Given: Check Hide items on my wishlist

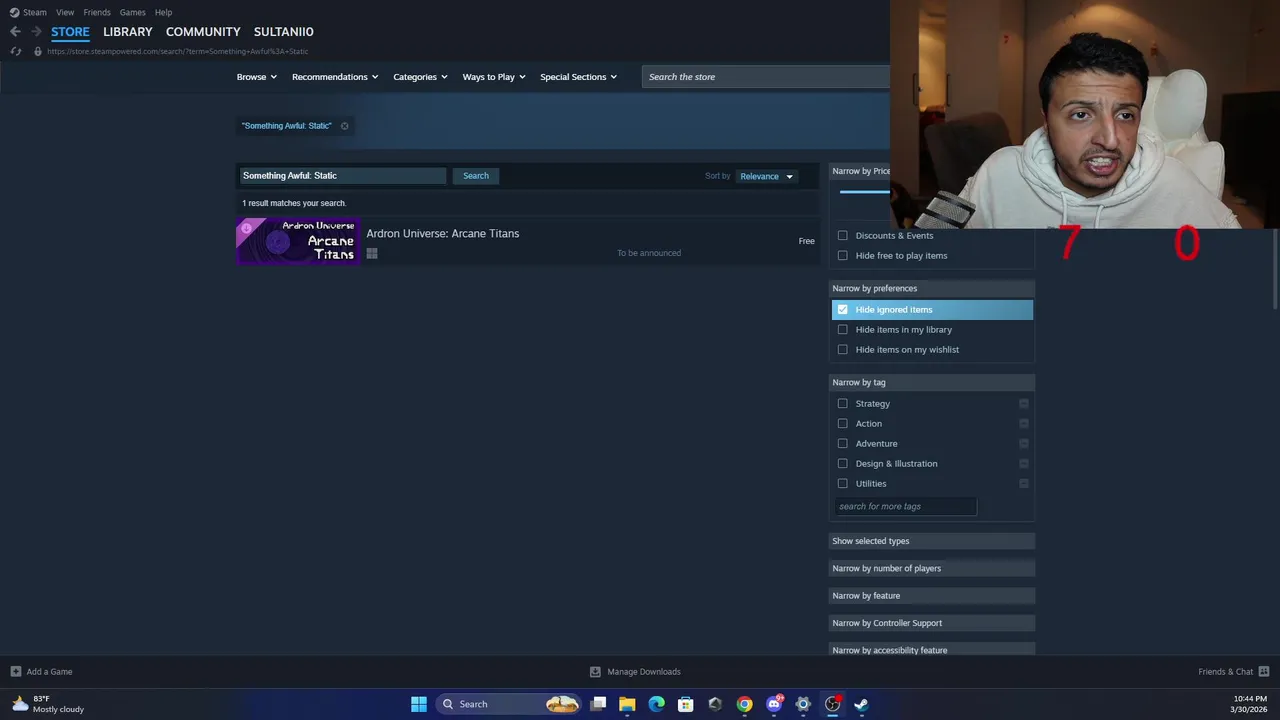Looking at the screenshot, I should coord(842,350).
